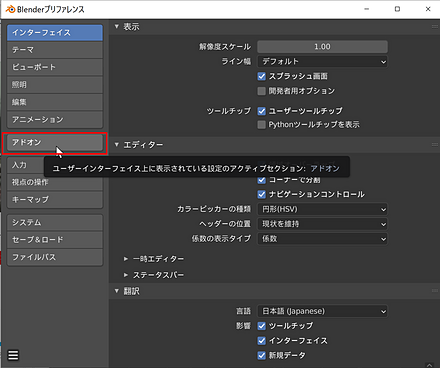The image size is (440, 368).
Task: Click the scroll-up arrow at bottom right
Action: [429, 365]
